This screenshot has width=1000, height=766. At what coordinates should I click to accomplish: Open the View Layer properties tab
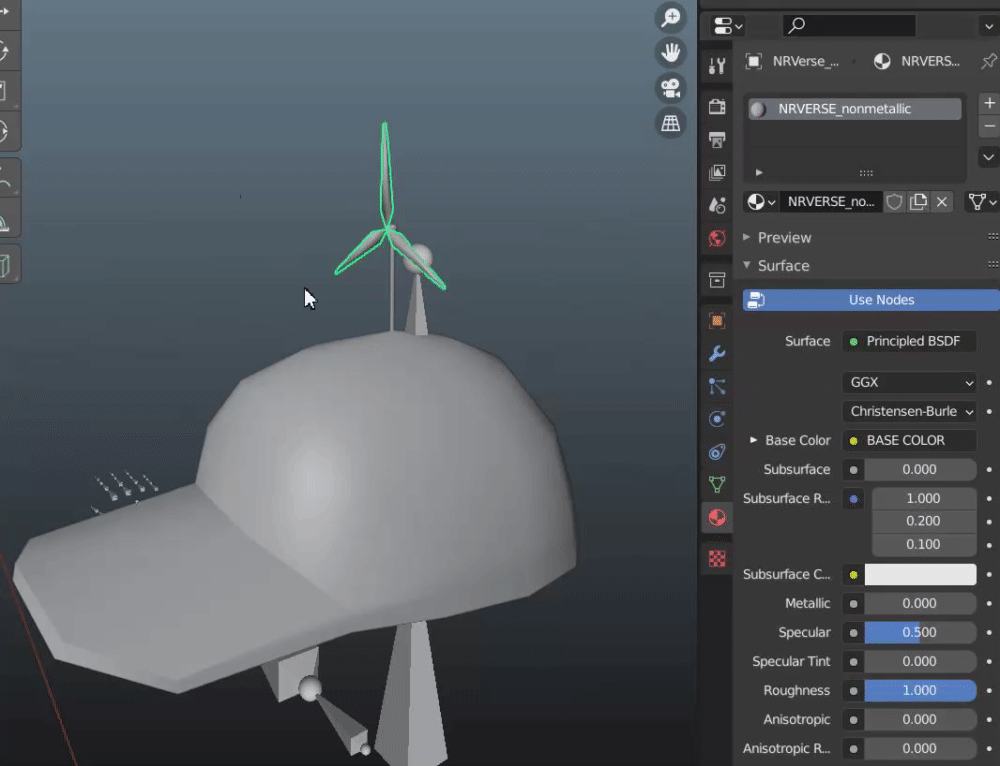pos(717,172)
